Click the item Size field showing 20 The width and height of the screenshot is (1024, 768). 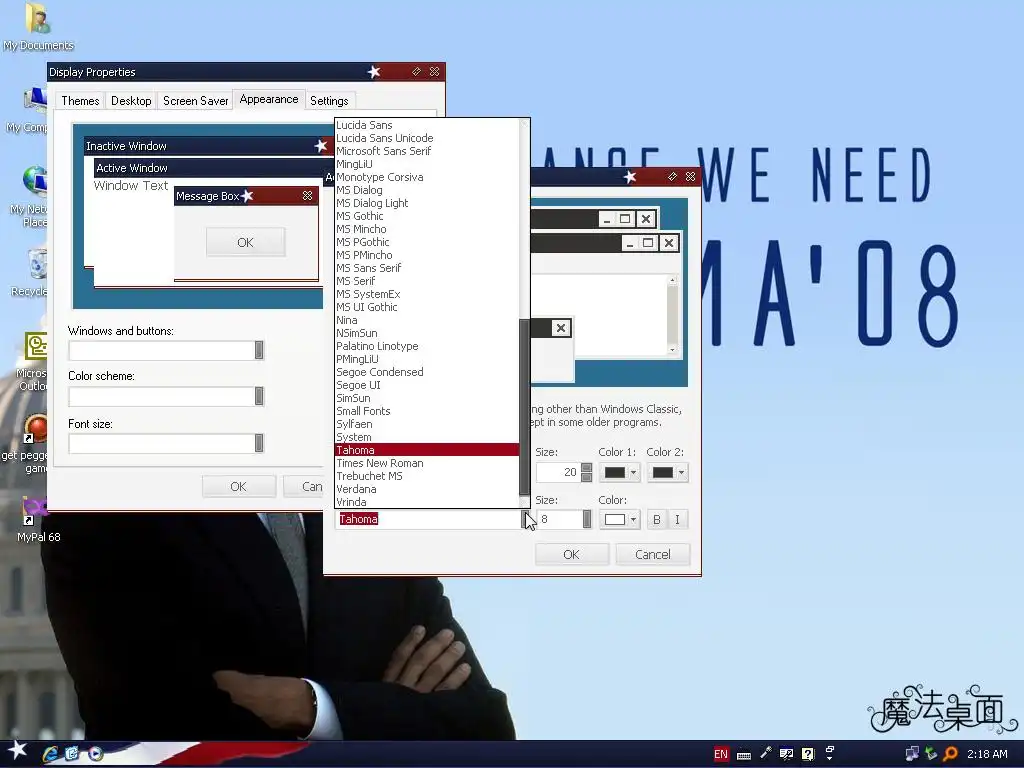(x=558, y=472)
